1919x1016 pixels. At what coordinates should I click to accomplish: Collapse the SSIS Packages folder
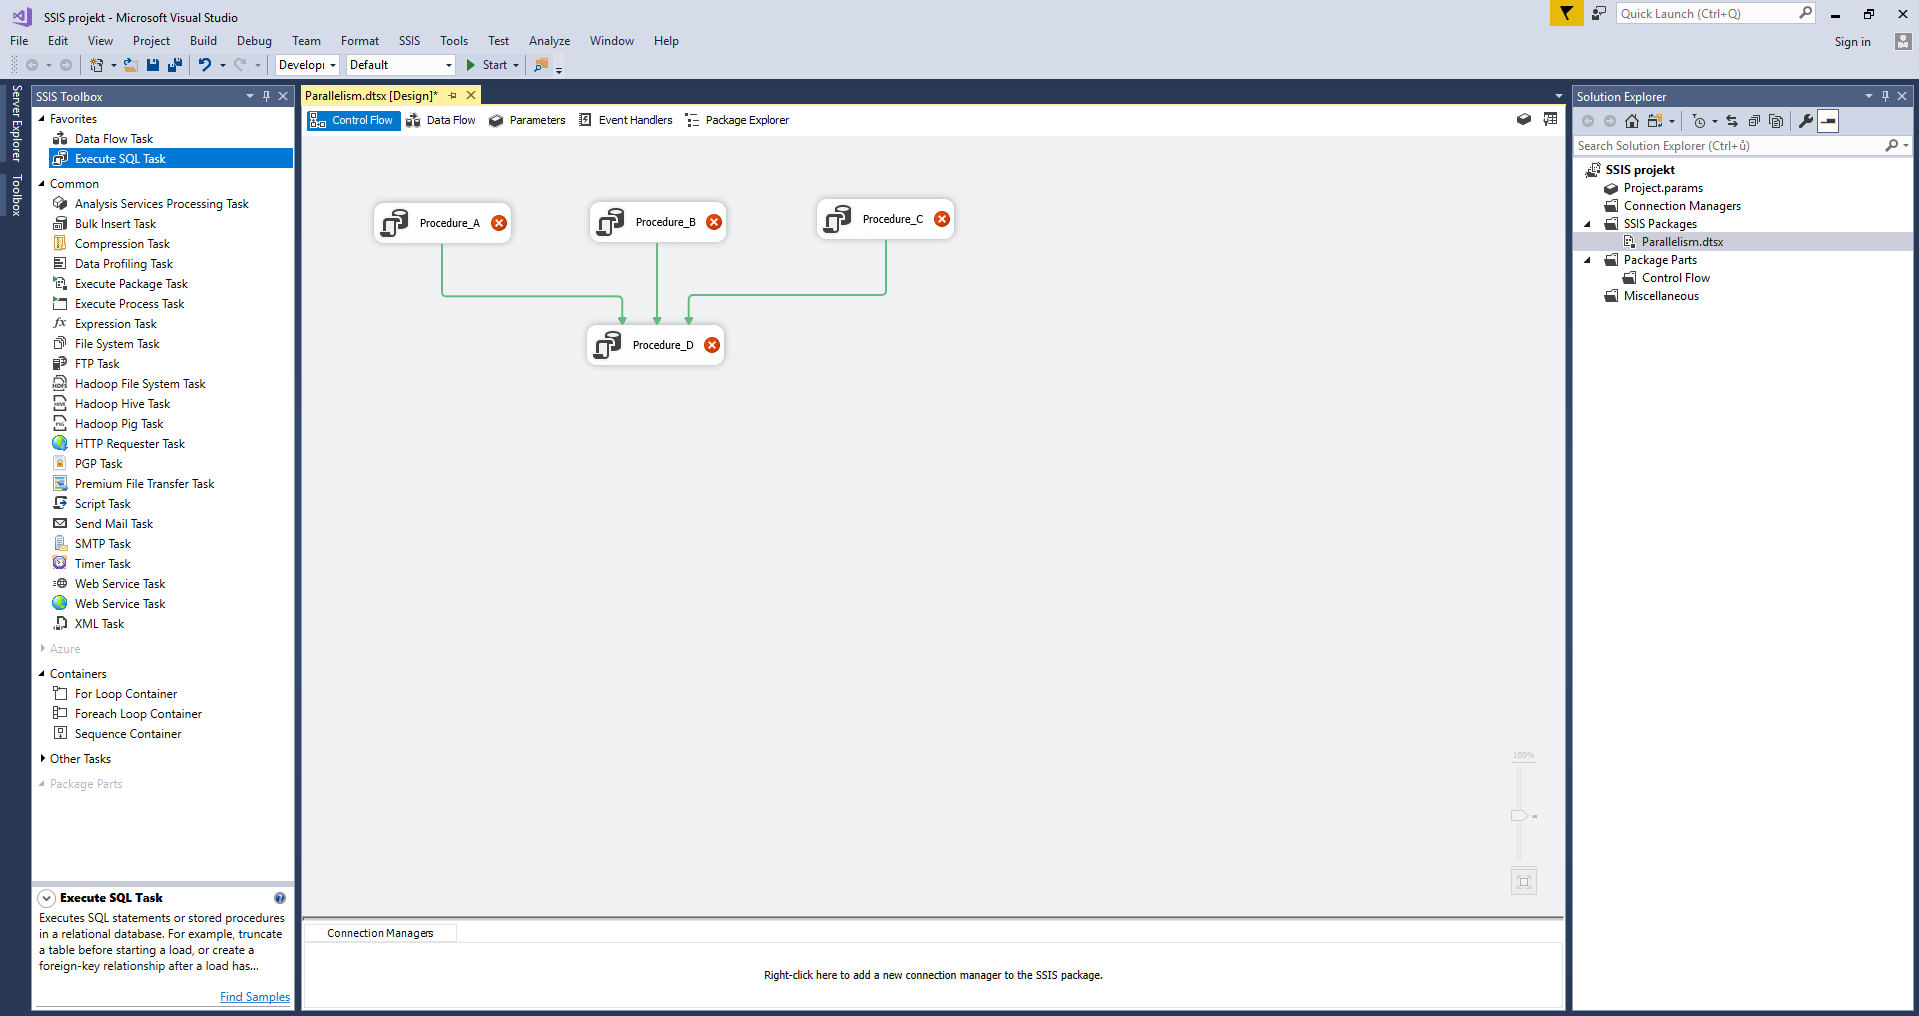[x=1587, y=224]
